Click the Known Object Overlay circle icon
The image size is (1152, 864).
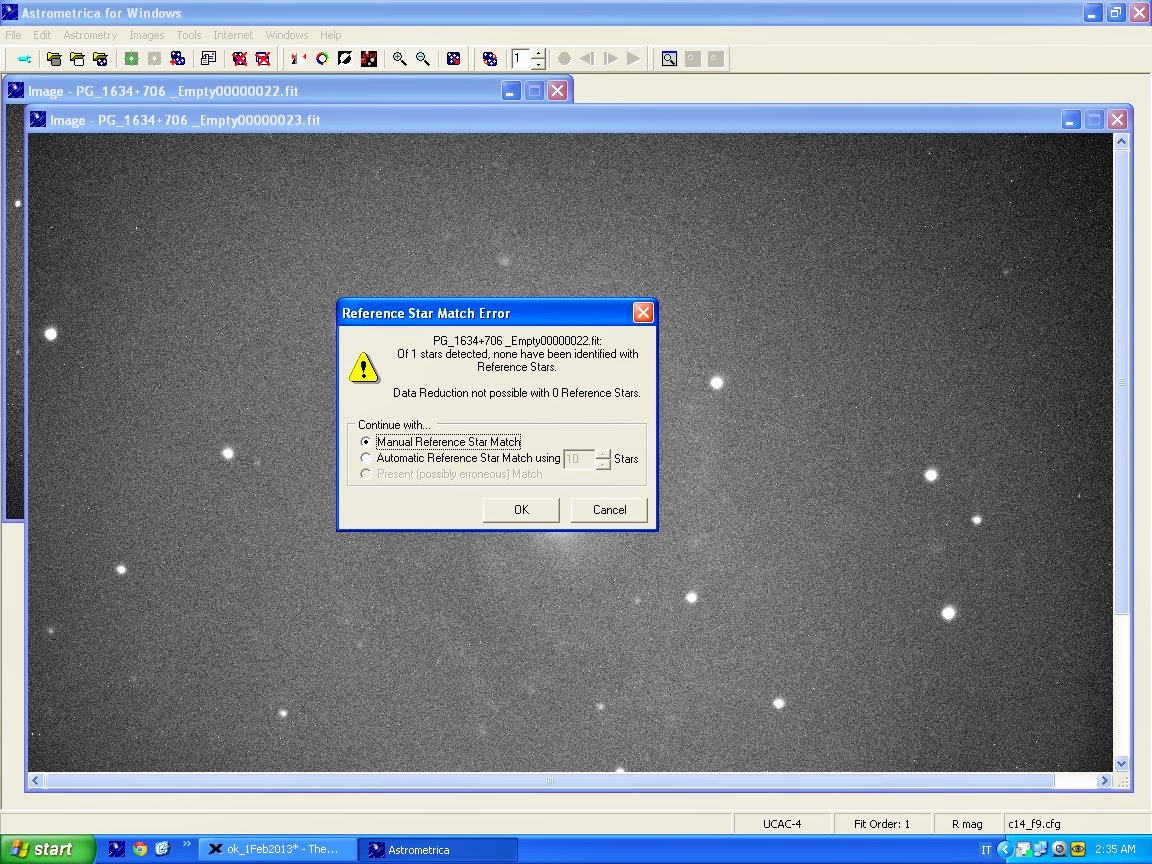pos(322,59)
